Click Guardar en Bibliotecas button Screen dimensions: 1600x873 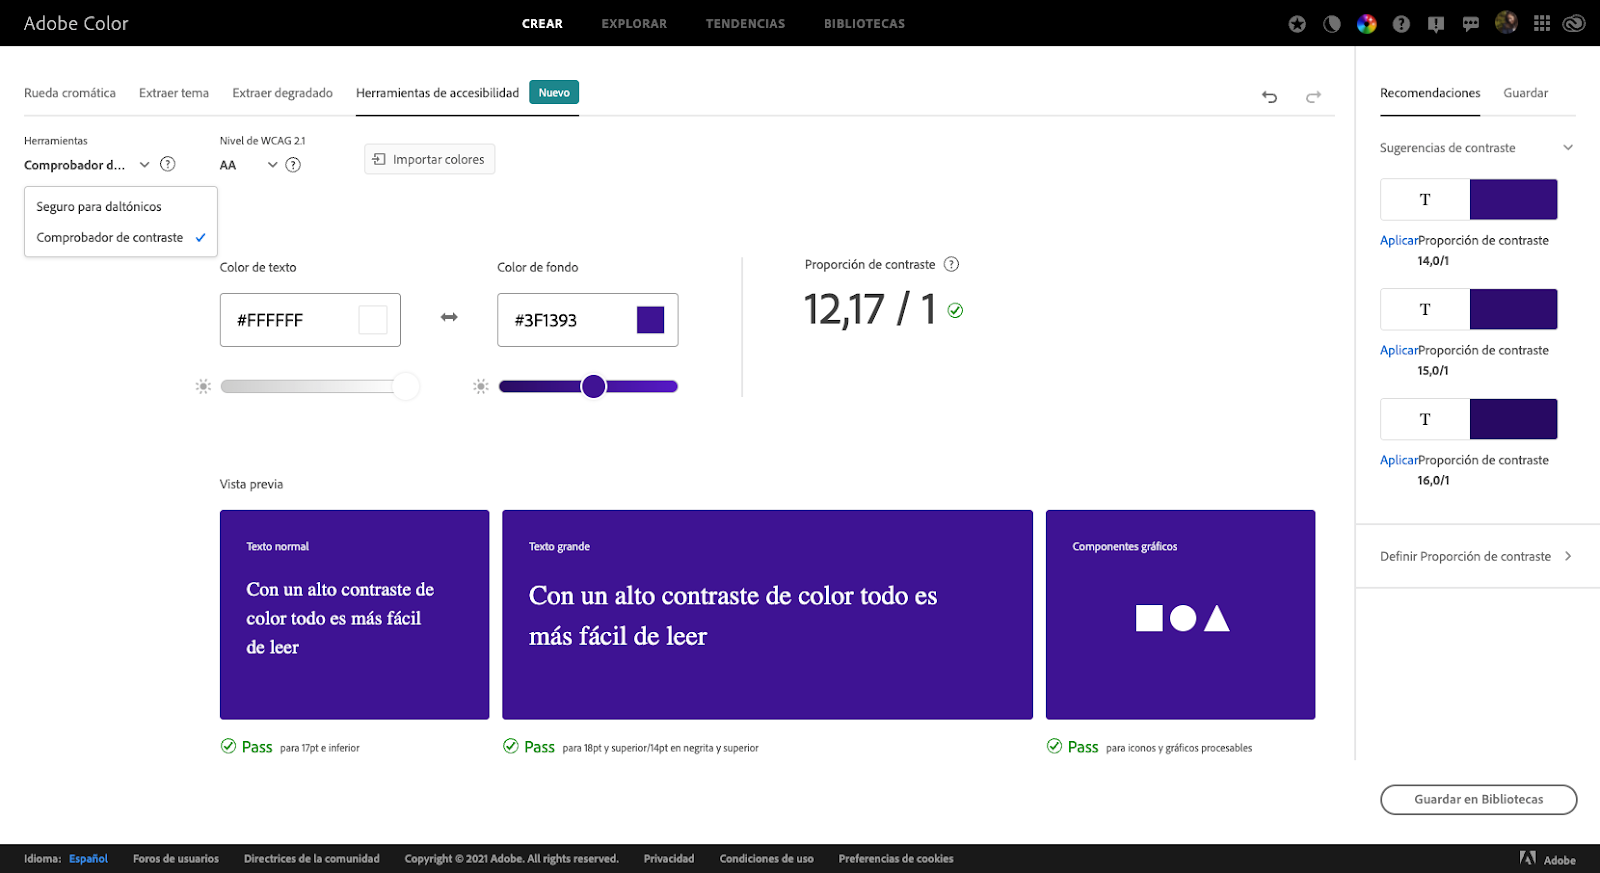[1478, 799]
